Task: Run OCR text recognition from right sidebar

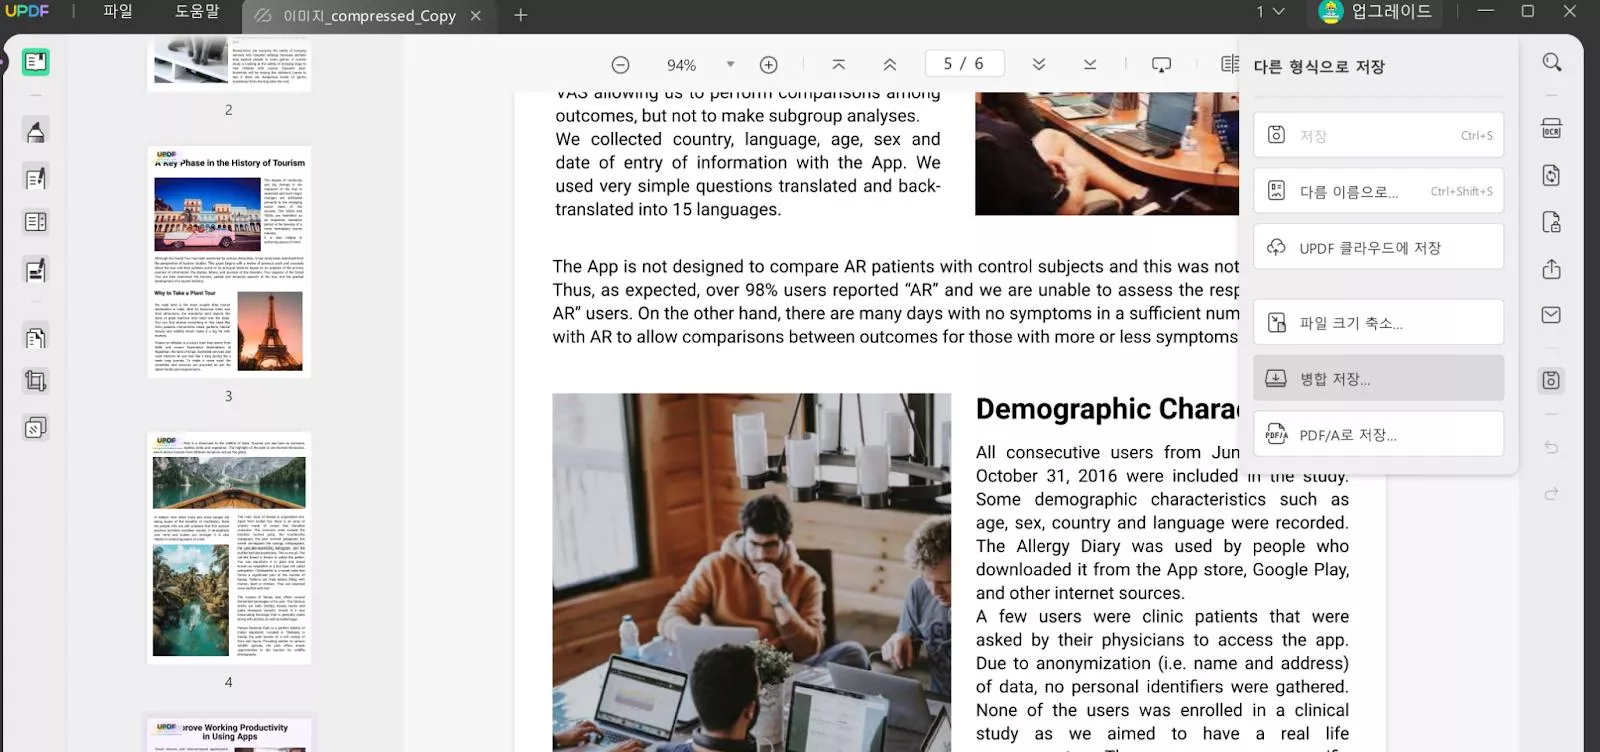Action: (x=1551, y=129)
